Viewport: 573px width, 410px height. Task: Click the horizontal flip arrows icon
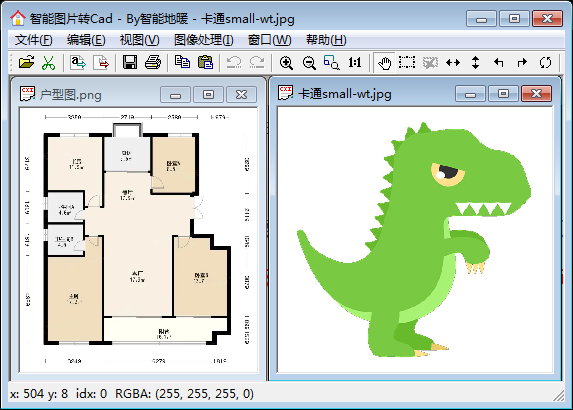[x=453, y=62]
